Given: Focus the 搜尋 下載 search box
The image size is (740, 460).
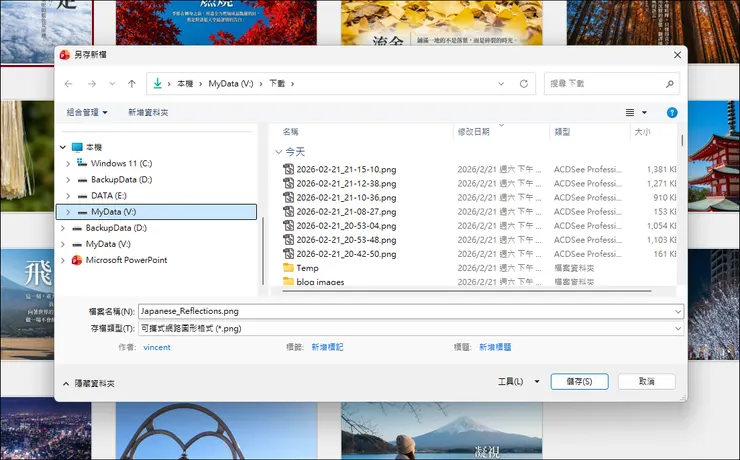Looking at the screenshot, I should point(612,84).
